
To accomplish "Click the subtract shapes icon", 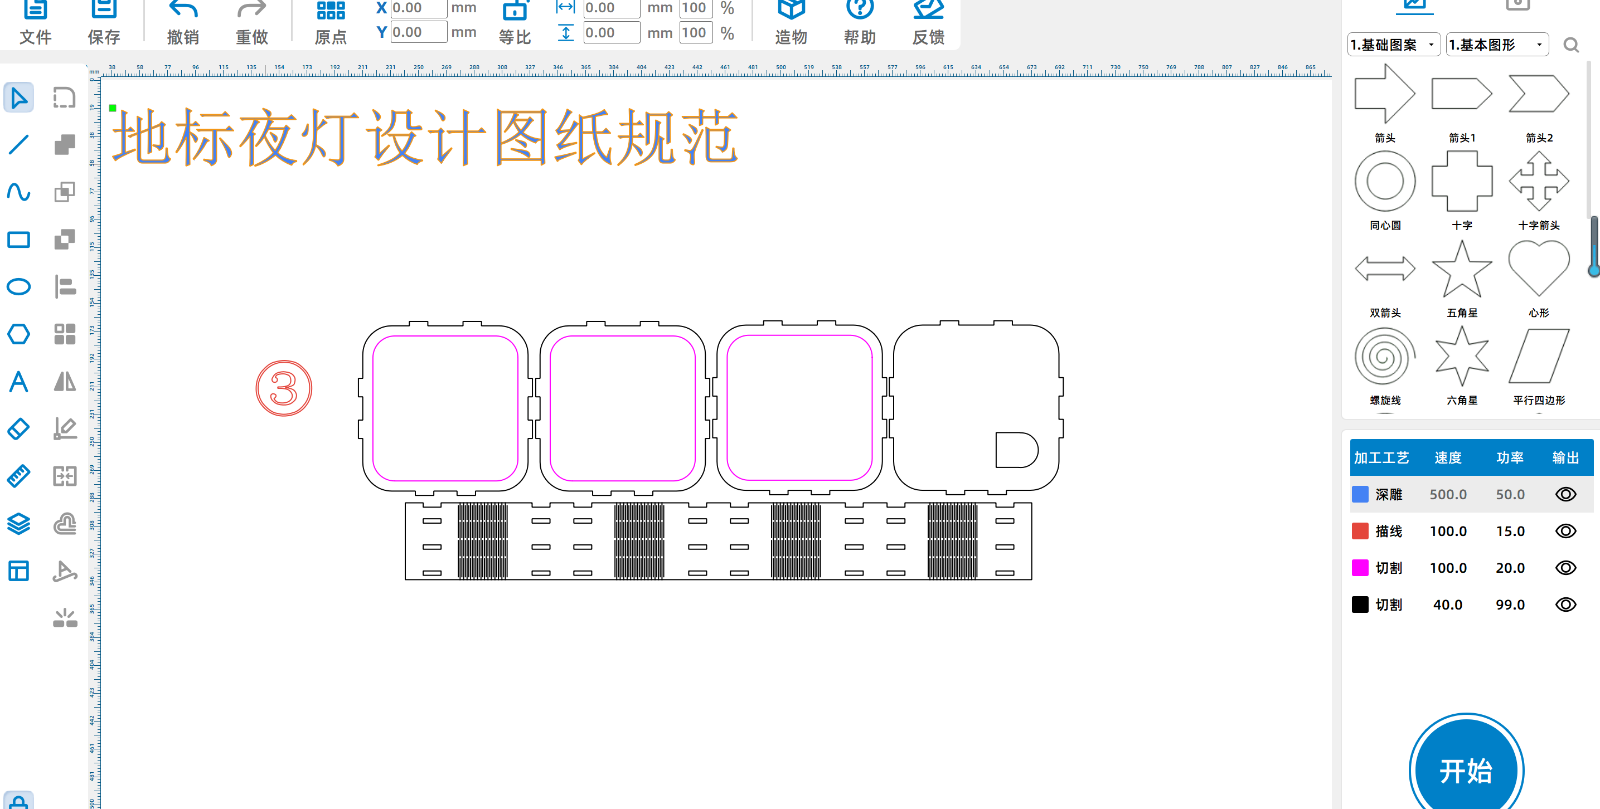I will click(64, 240).
